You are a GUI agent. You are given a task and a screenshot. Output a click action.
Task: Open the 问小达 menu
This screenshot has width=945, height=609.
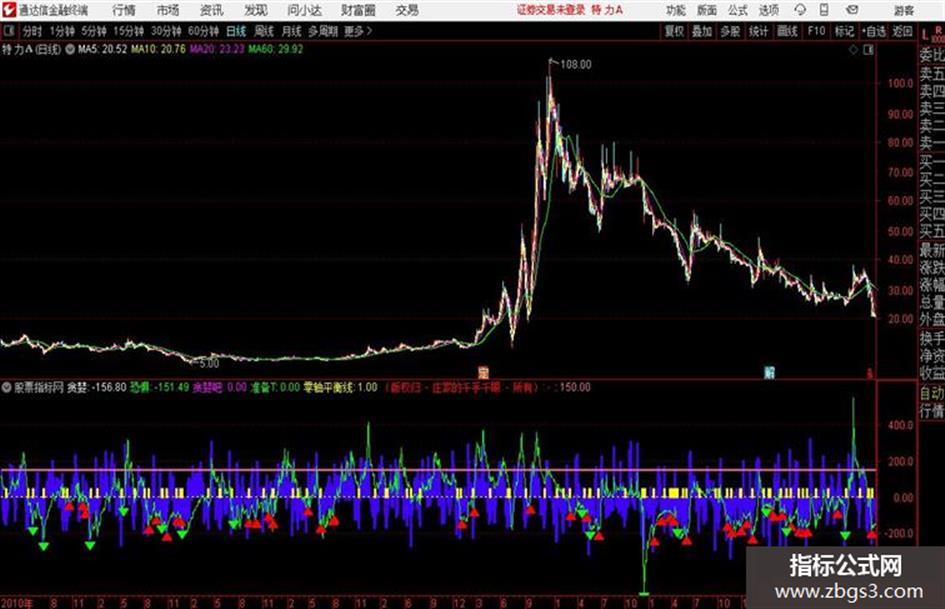click(x=304, y=10)
